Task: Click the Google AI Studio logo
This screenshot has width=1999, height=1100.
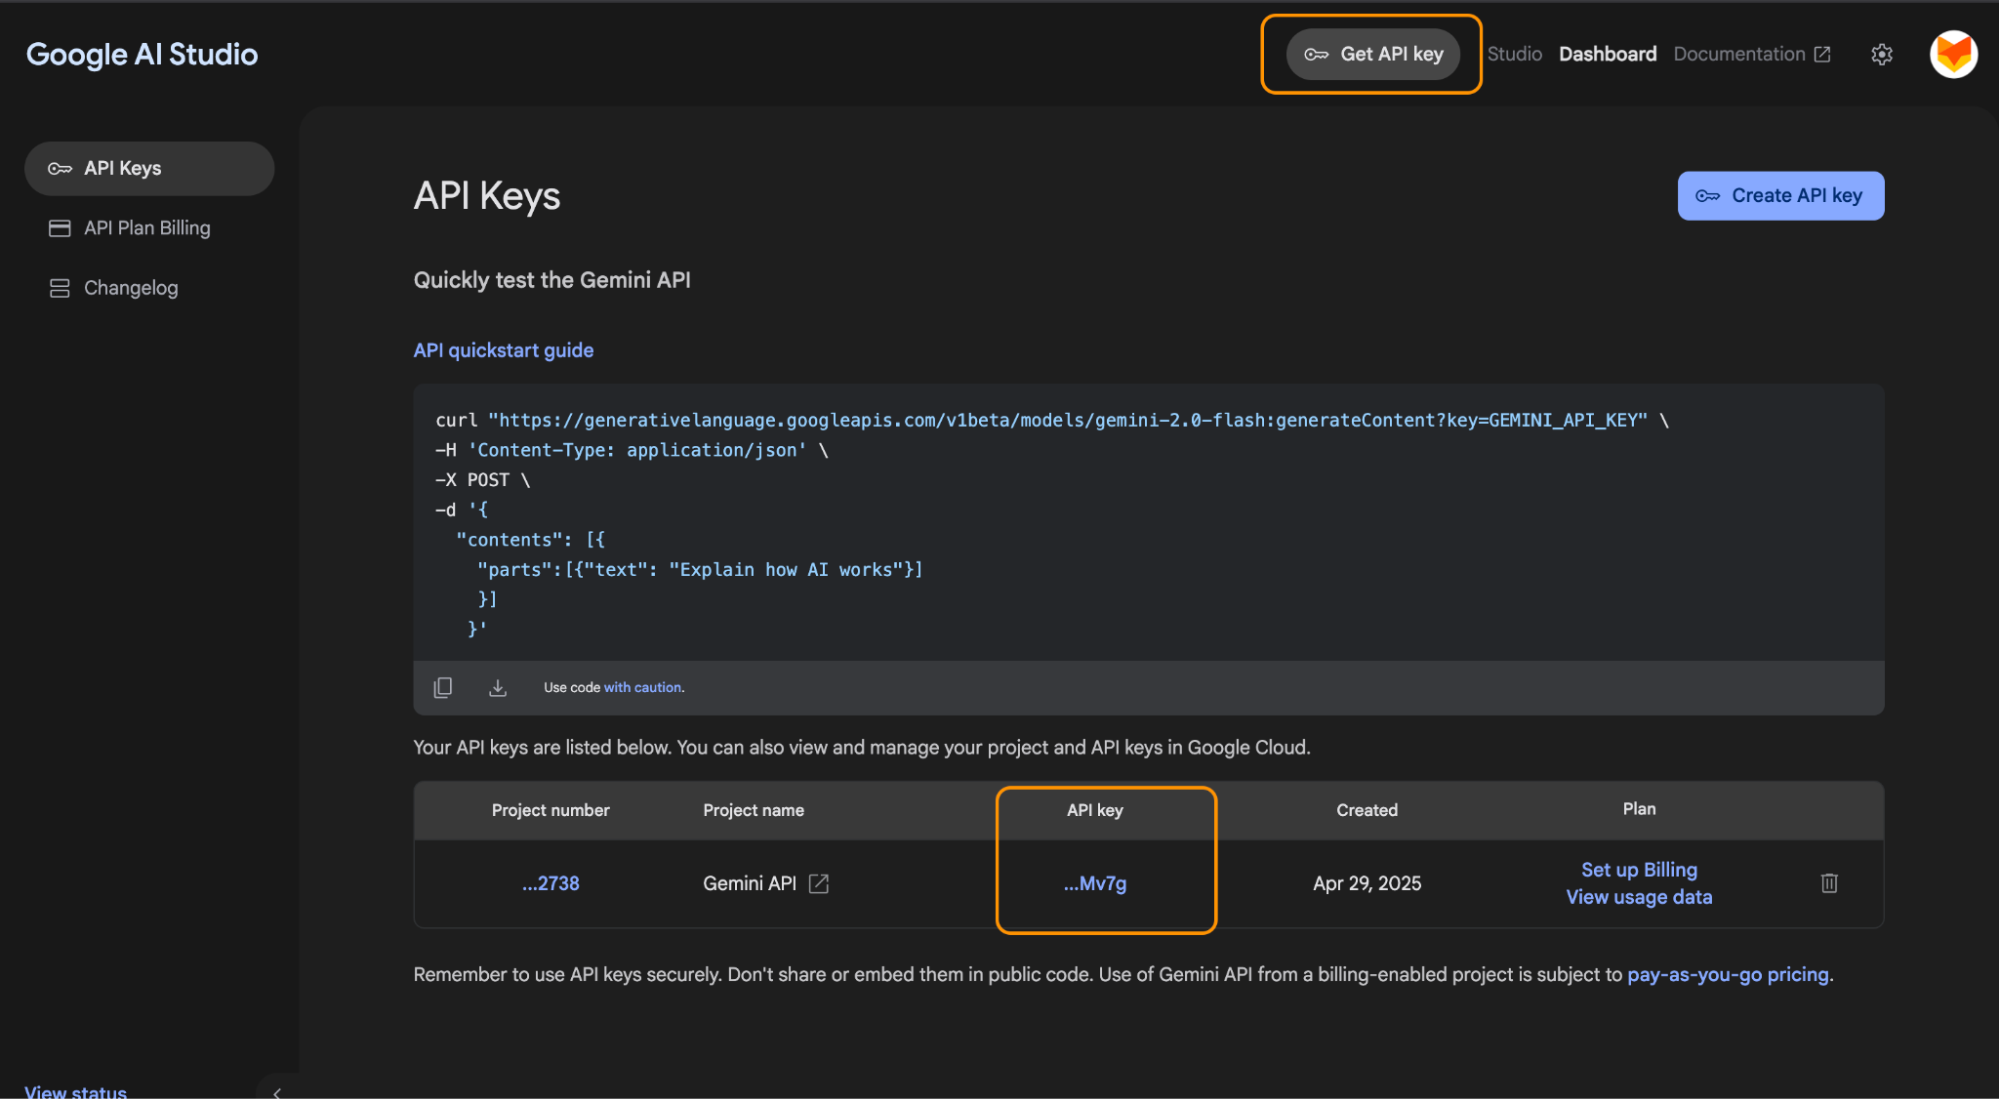Action: [x=142, y=54]
